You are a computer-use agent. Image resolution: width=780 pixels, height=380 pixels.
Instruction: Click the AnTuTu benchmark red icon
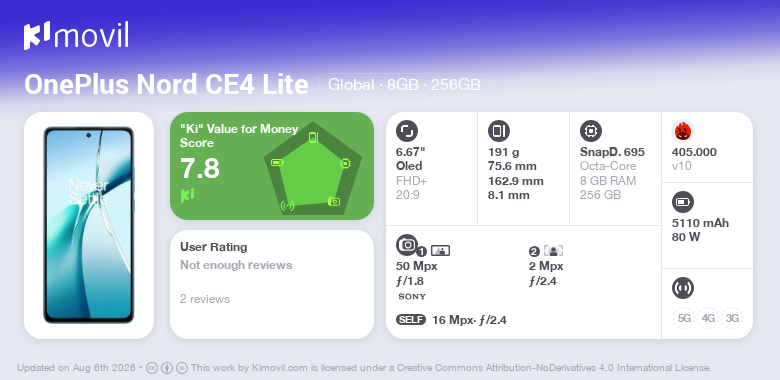[683, 131]
